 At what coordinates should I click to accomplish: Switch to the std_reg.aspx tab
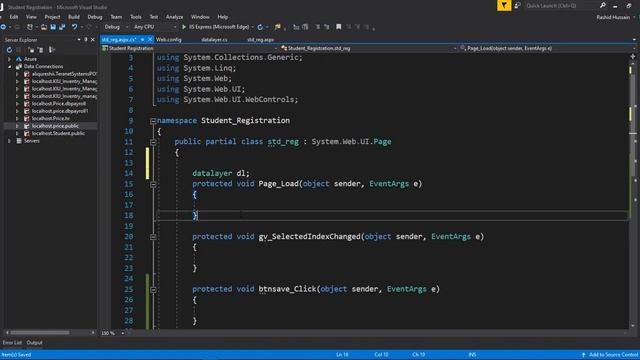point(260,40)
